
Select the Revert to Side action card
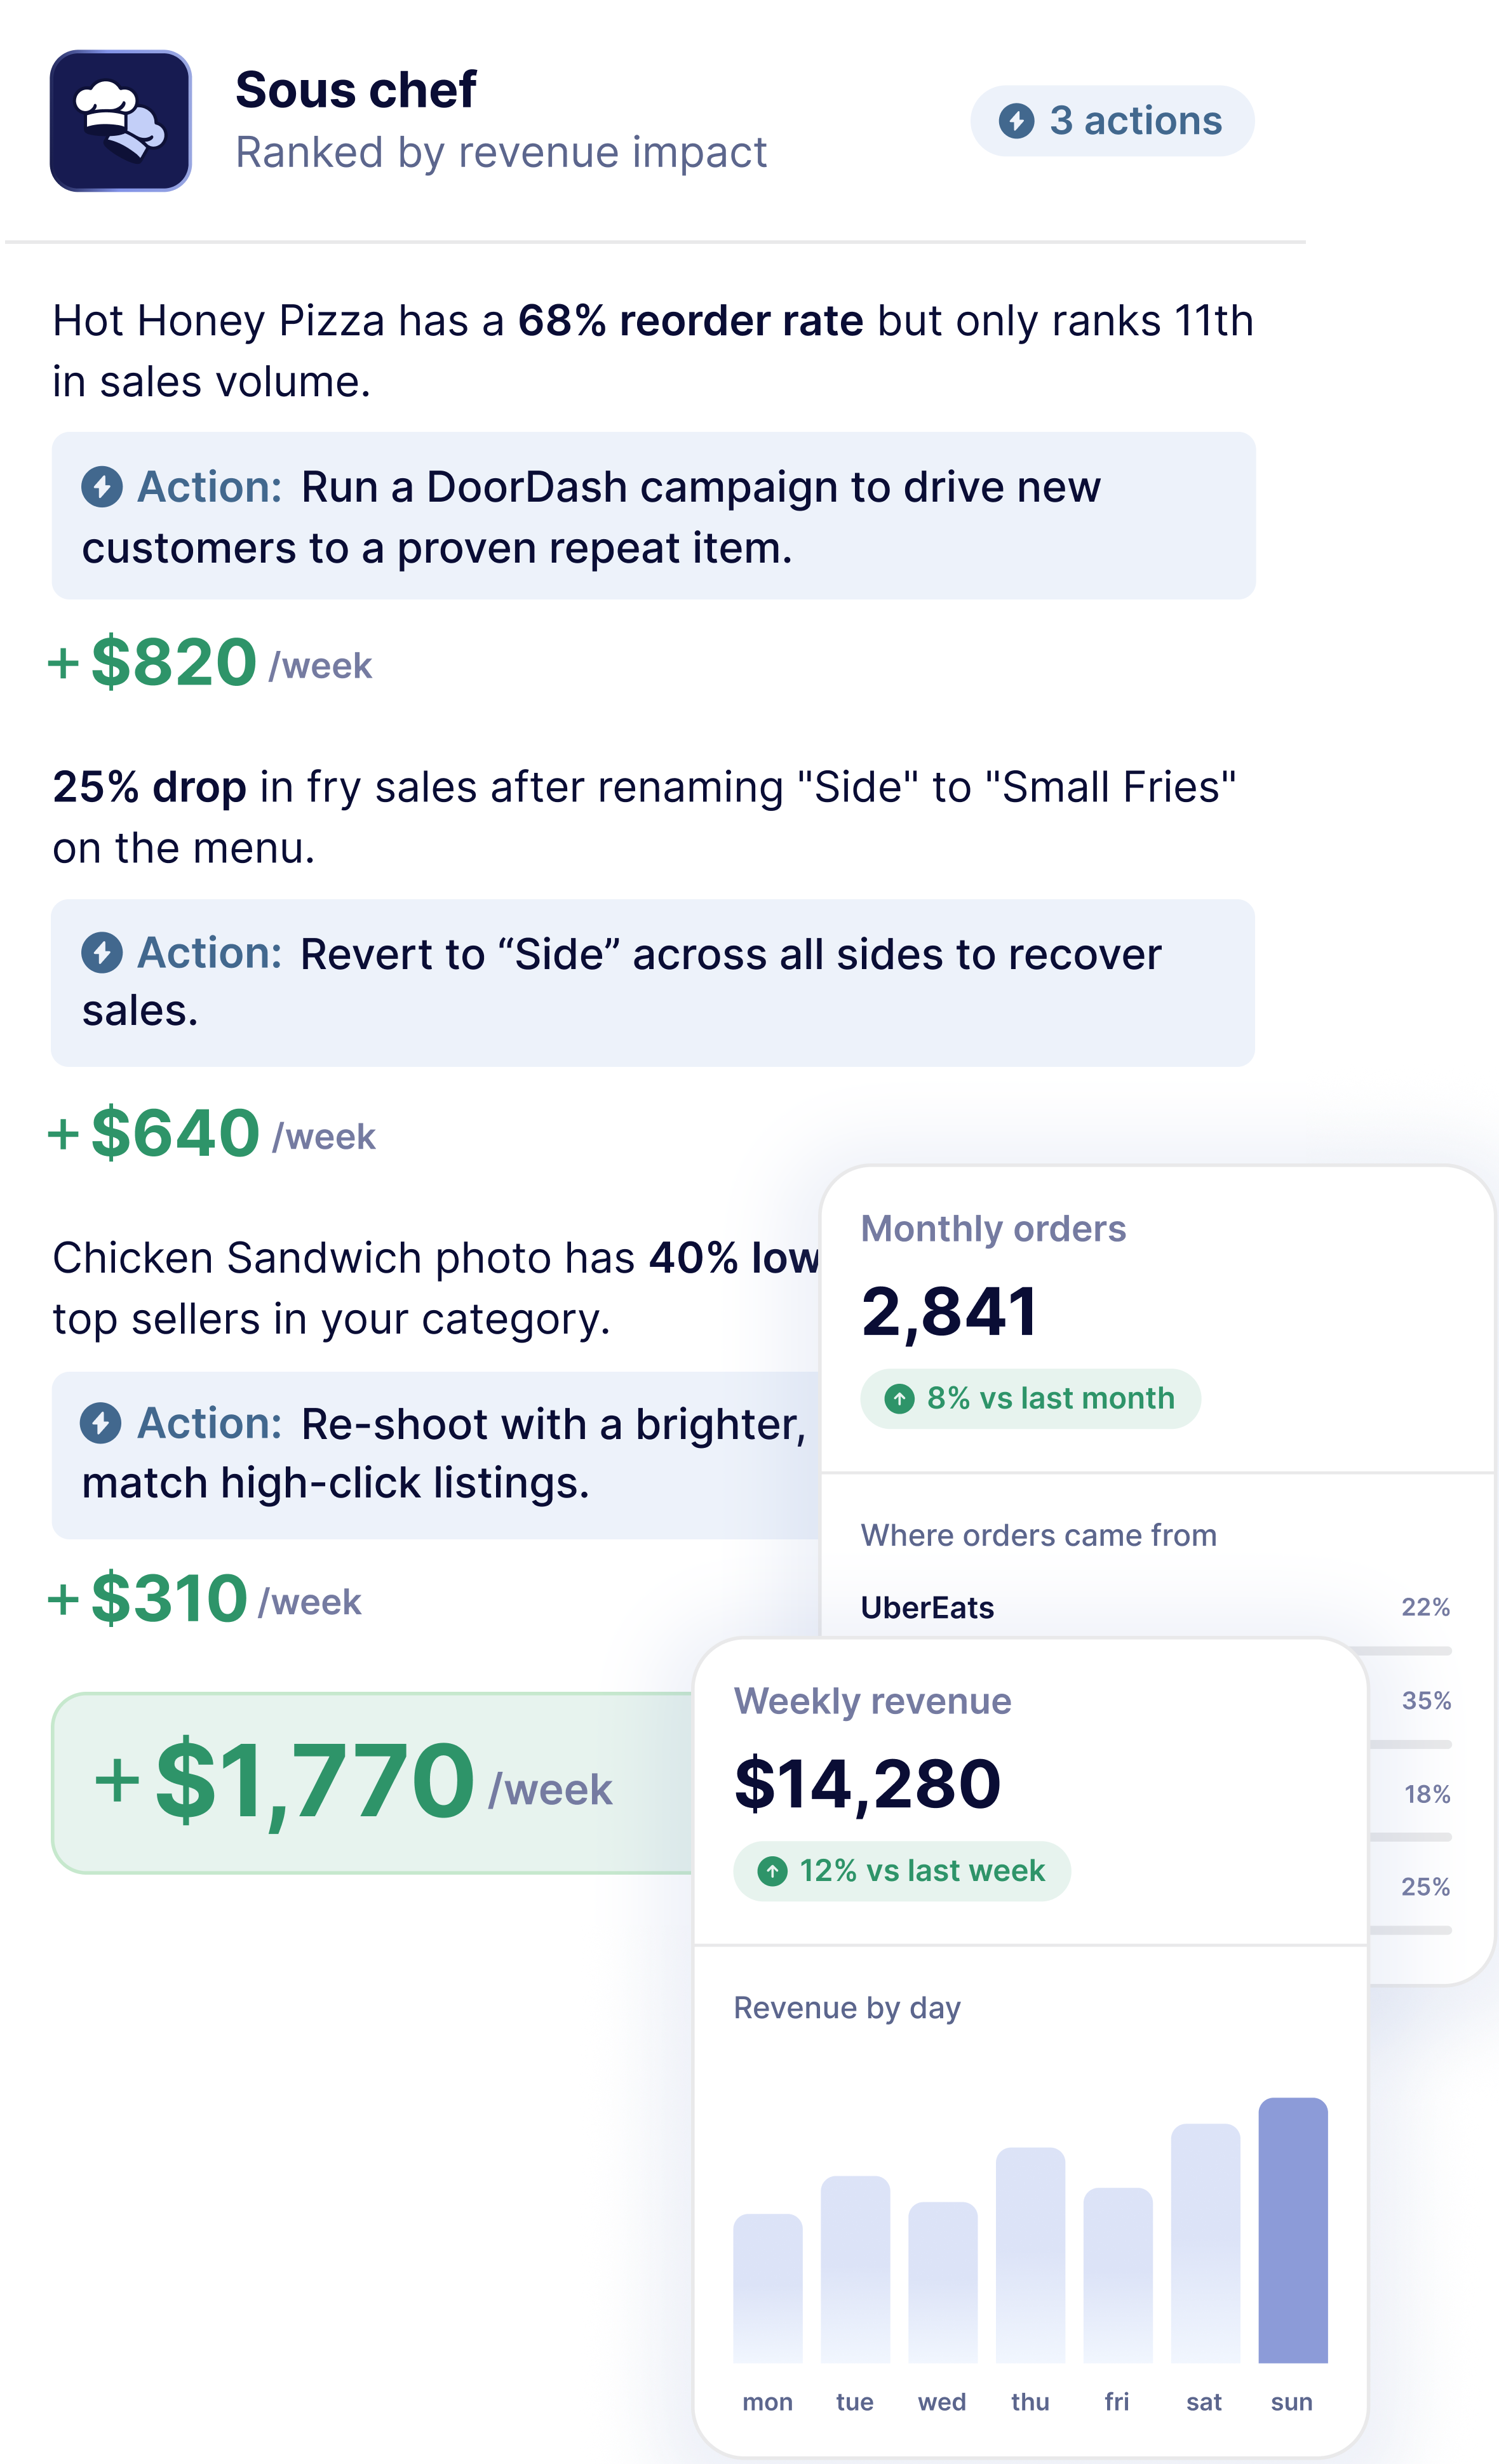point(653,983)
